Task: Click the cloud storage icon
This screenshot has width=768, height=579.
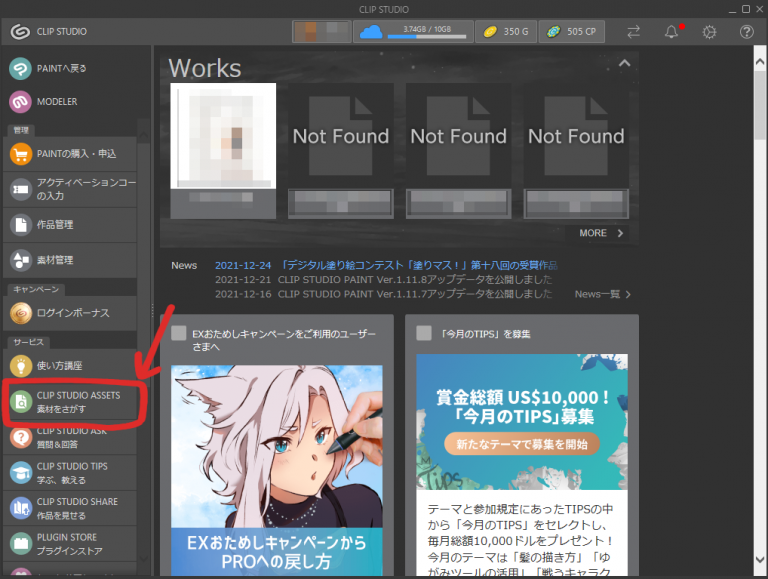Action: coord(371,32)
